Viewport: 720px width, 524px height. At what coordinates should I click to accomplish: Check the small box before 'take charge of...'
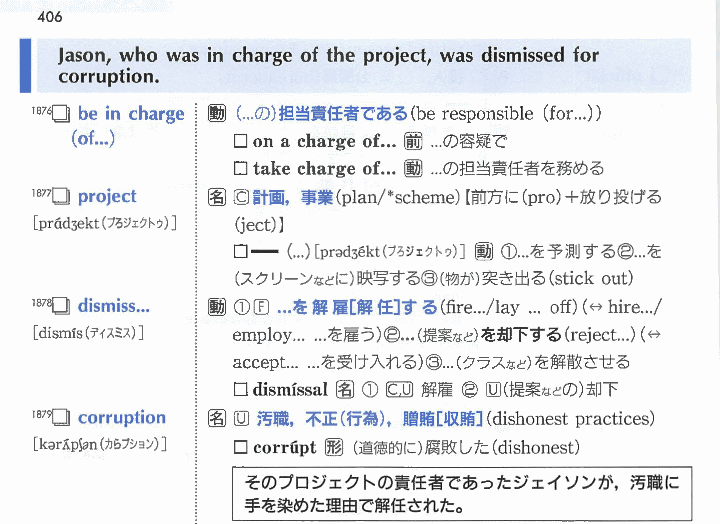click(x=240, y=169)
